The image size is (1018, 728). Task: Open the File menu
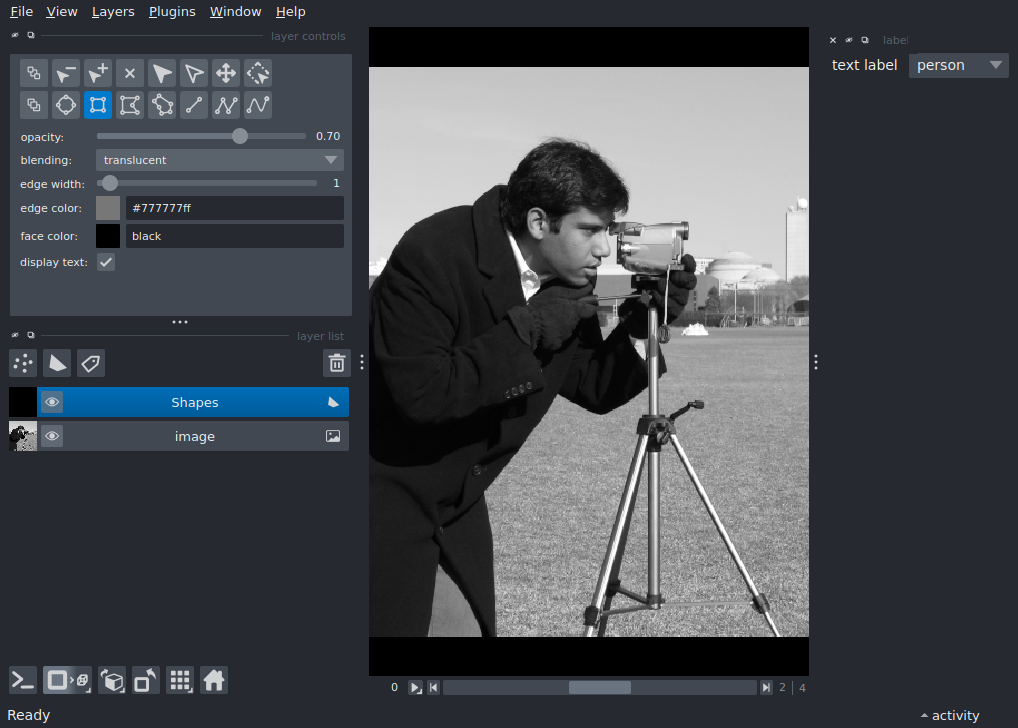click(x=20, y=11)
